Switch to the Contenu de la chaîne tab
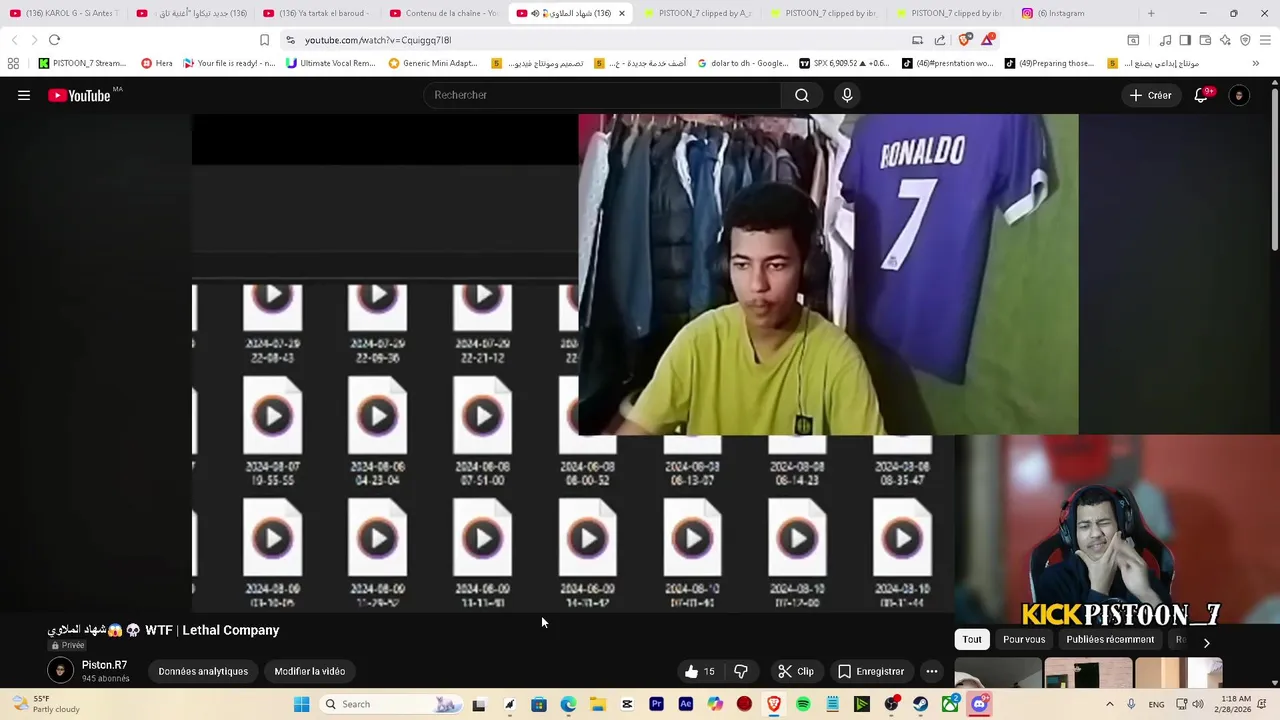 (442, 13)
